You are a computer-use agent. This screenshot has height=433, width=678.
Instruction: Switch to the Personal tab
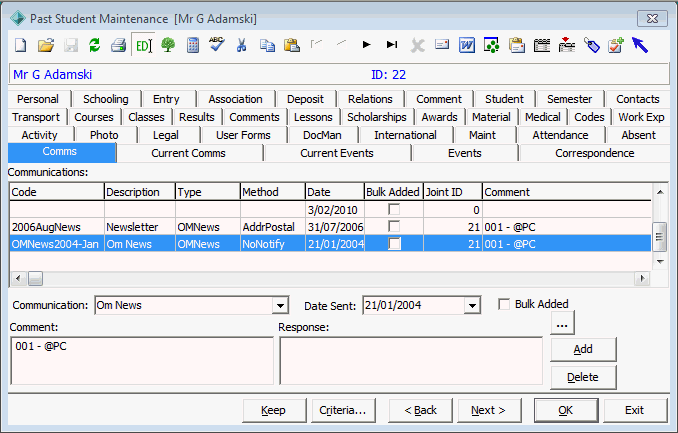coord(38,99)
